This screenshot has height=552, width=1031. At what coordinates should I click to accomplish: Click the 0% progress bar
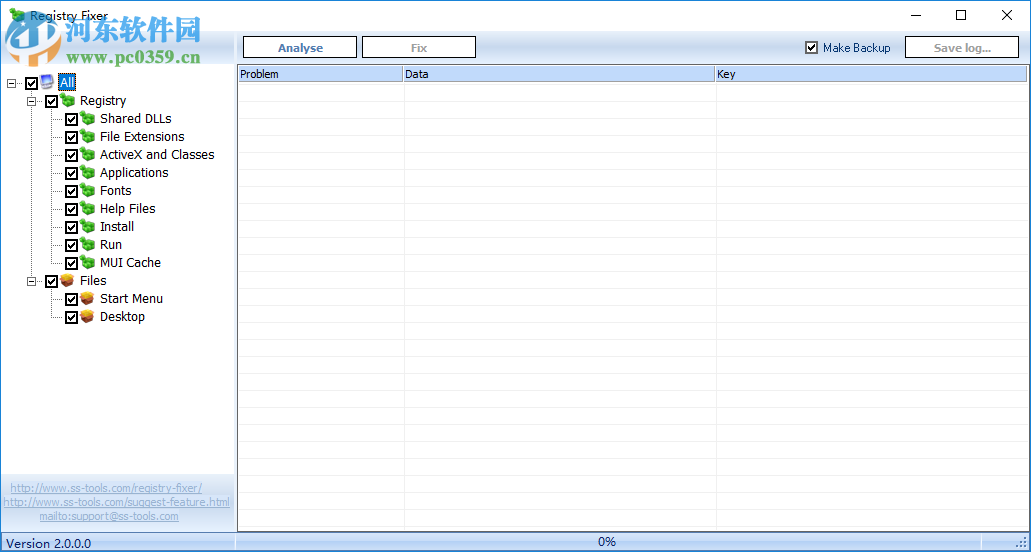click(x=608, y=541)
